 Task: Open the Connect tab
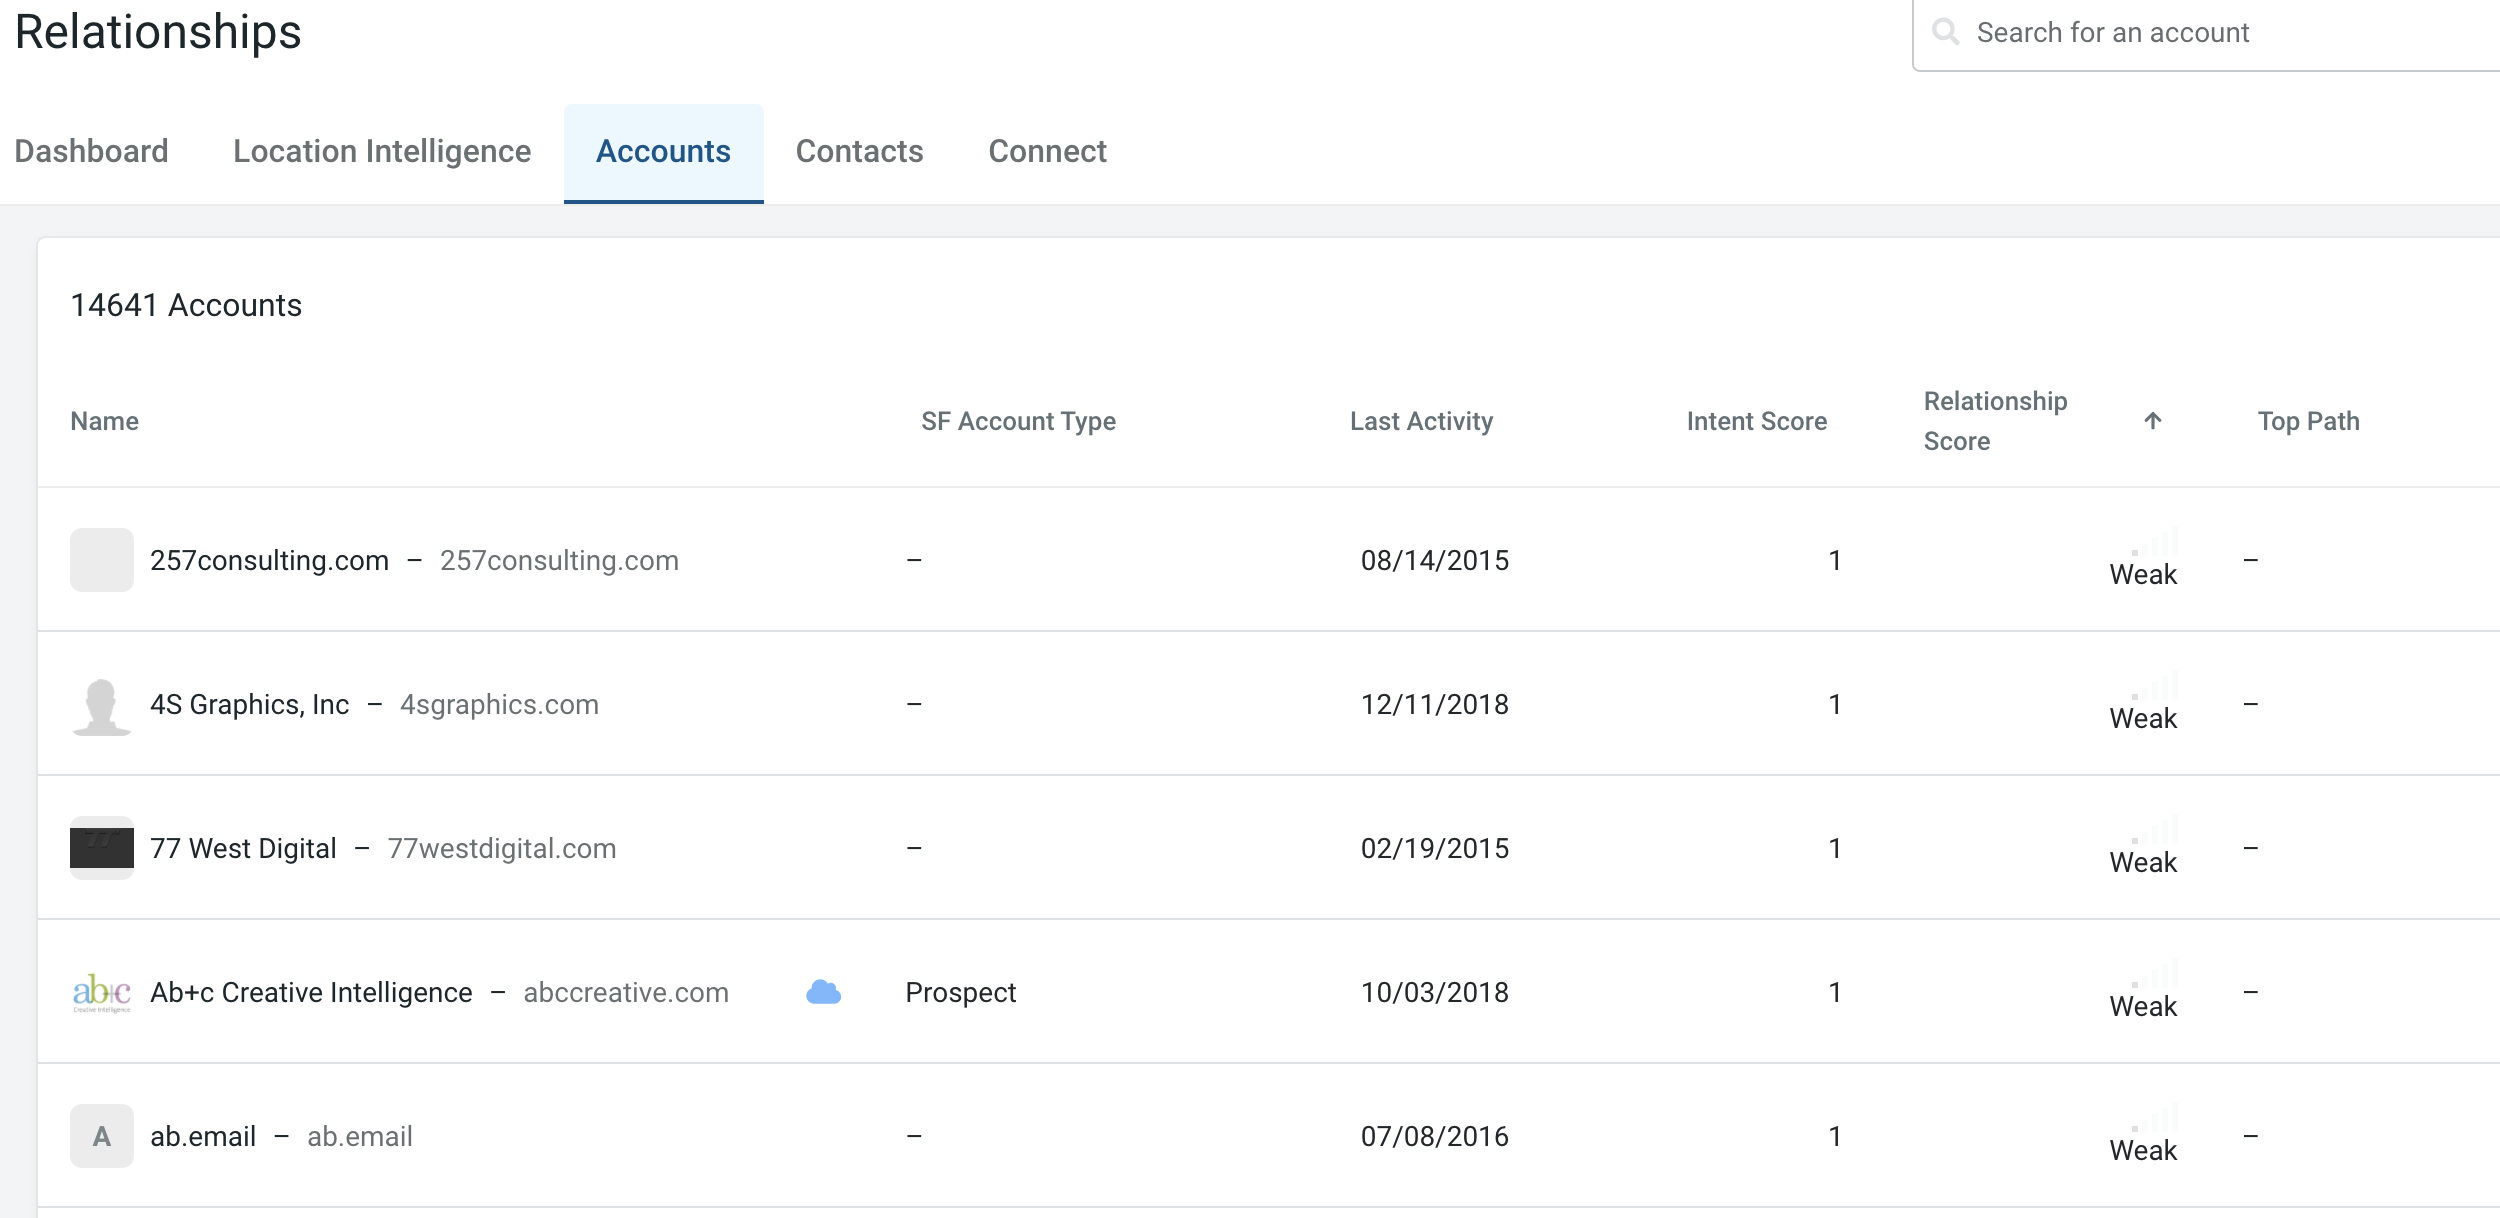coord(1047,152)
